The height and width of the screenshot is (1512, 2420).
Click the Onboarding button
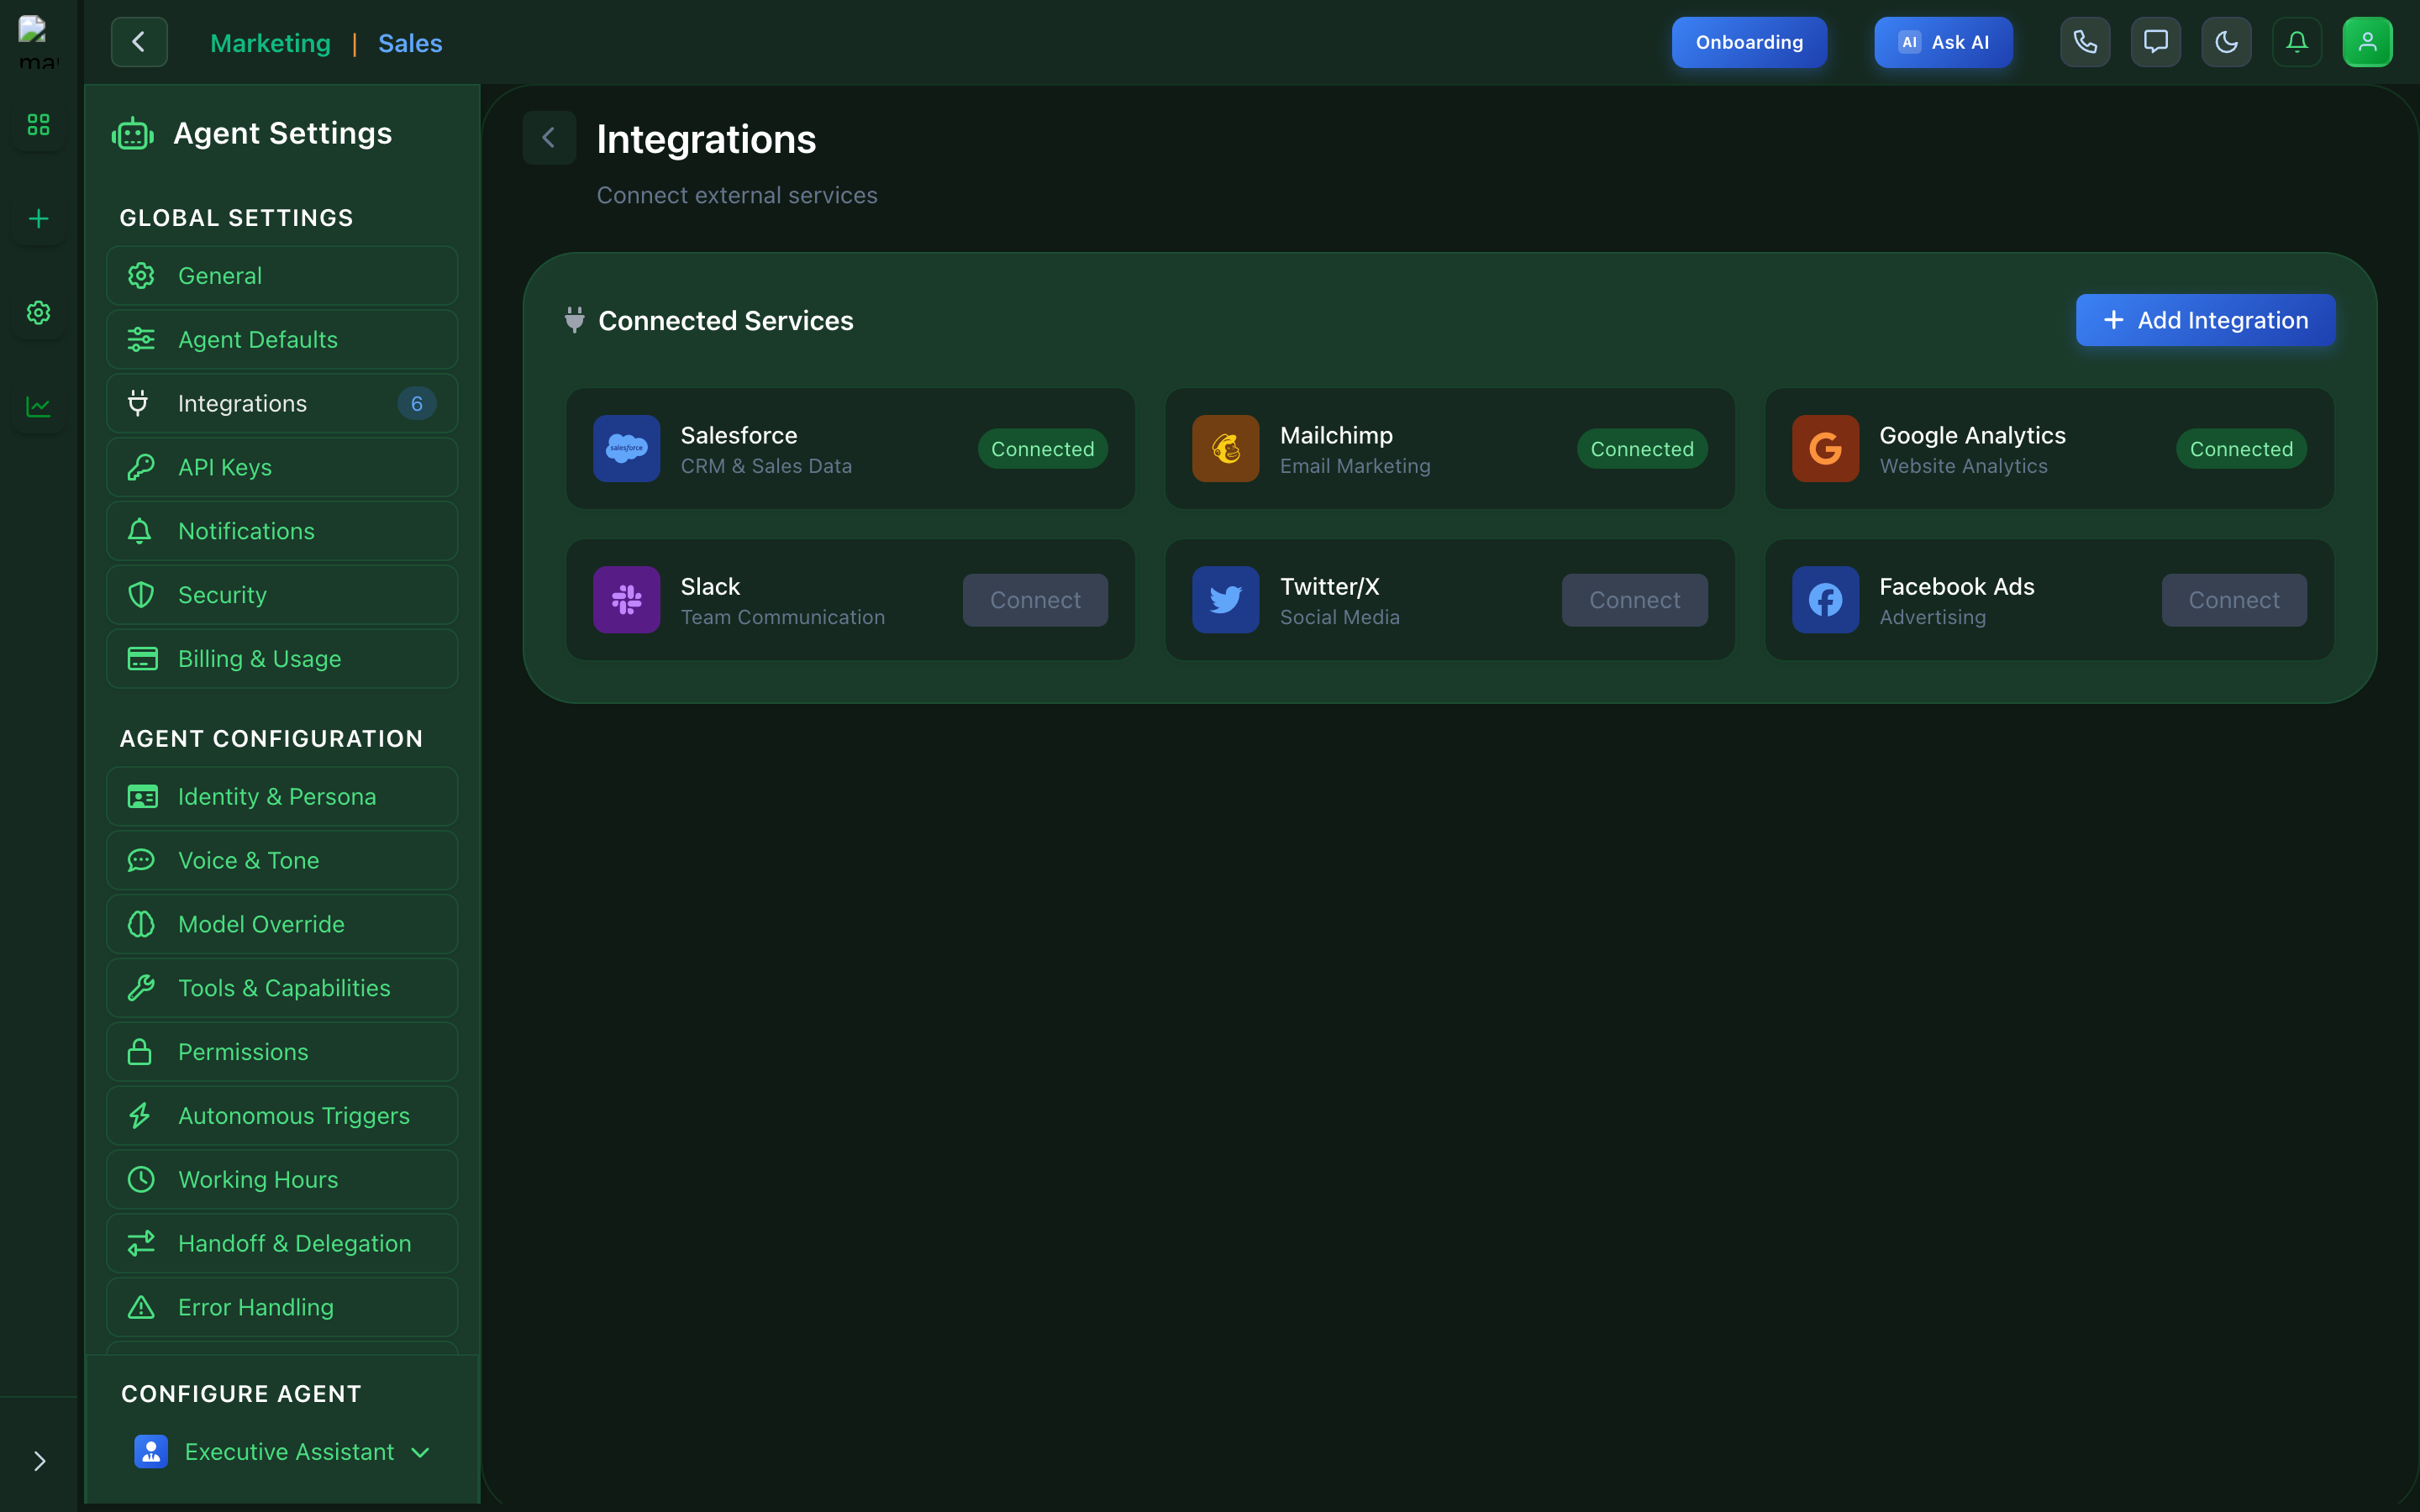coord(1749,42)
